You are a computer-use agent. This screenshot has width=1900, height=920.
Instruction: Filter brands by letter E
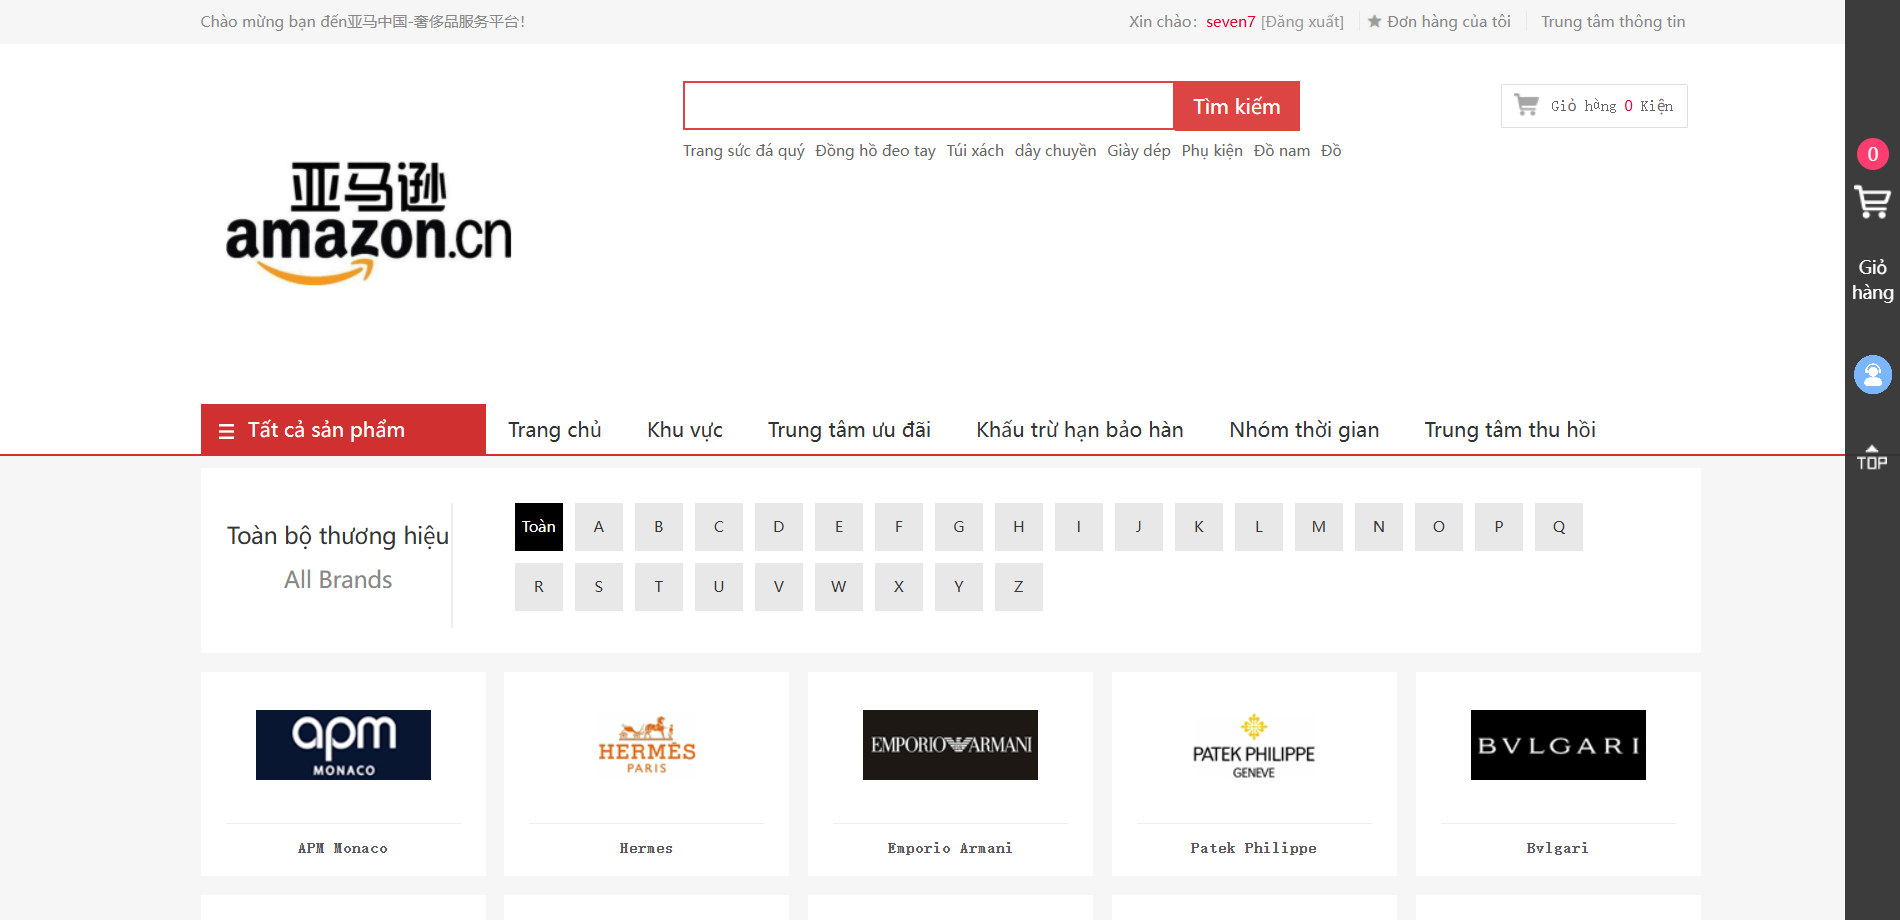click(x=839, y=527)
